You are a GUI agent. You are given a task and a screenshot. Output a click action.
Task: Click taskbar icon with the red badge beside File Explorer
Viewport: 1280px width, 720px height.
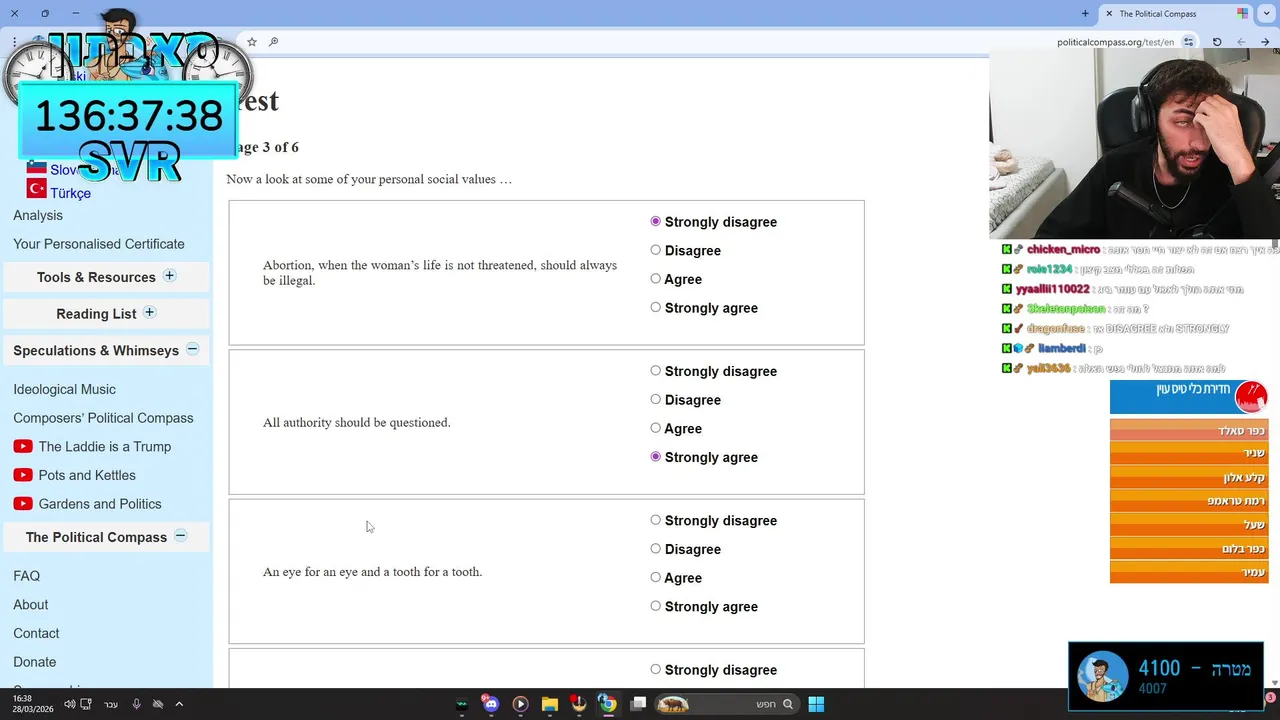click(x=578, y=704)
